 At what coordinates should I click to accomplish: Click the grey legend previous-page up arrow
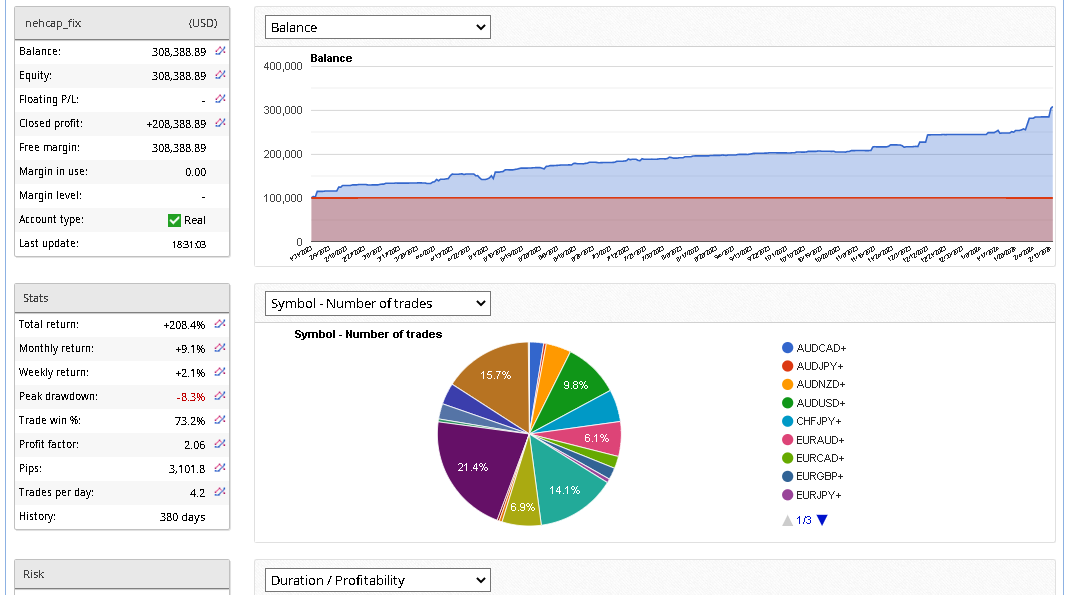pyautogui.click(x=788, y=520)
